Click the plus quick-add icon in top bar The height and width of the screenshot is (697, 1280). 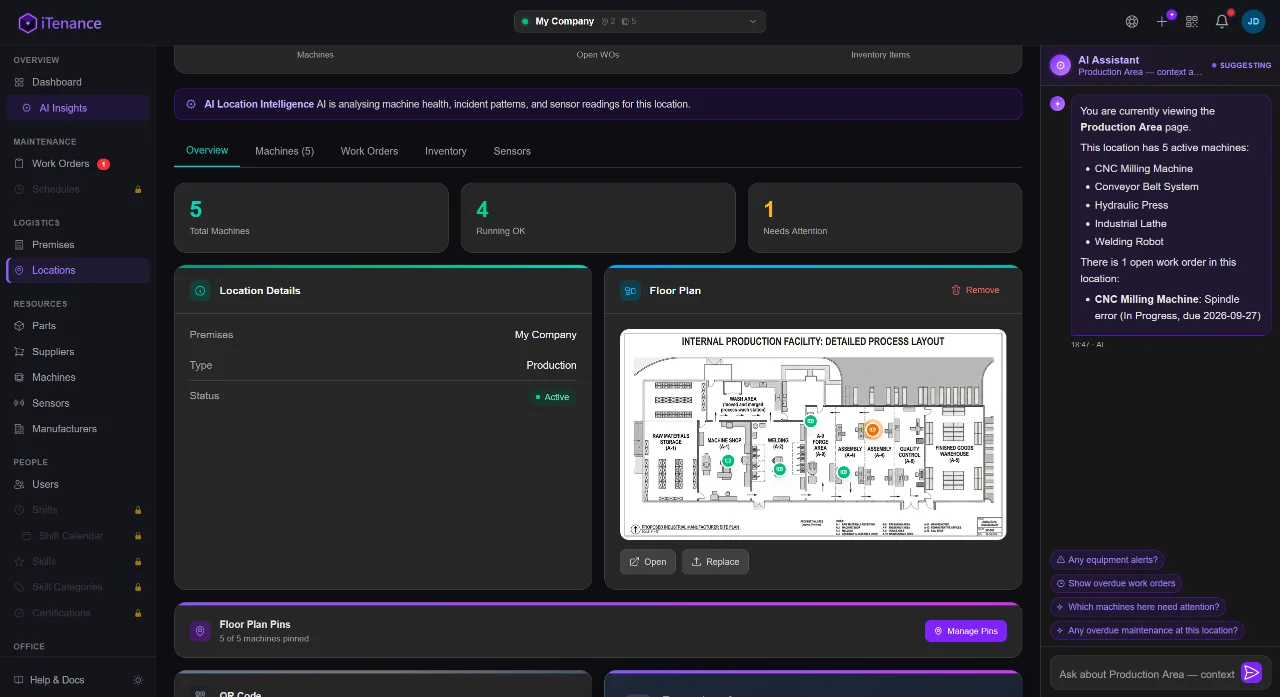(x=1162, y=21)
